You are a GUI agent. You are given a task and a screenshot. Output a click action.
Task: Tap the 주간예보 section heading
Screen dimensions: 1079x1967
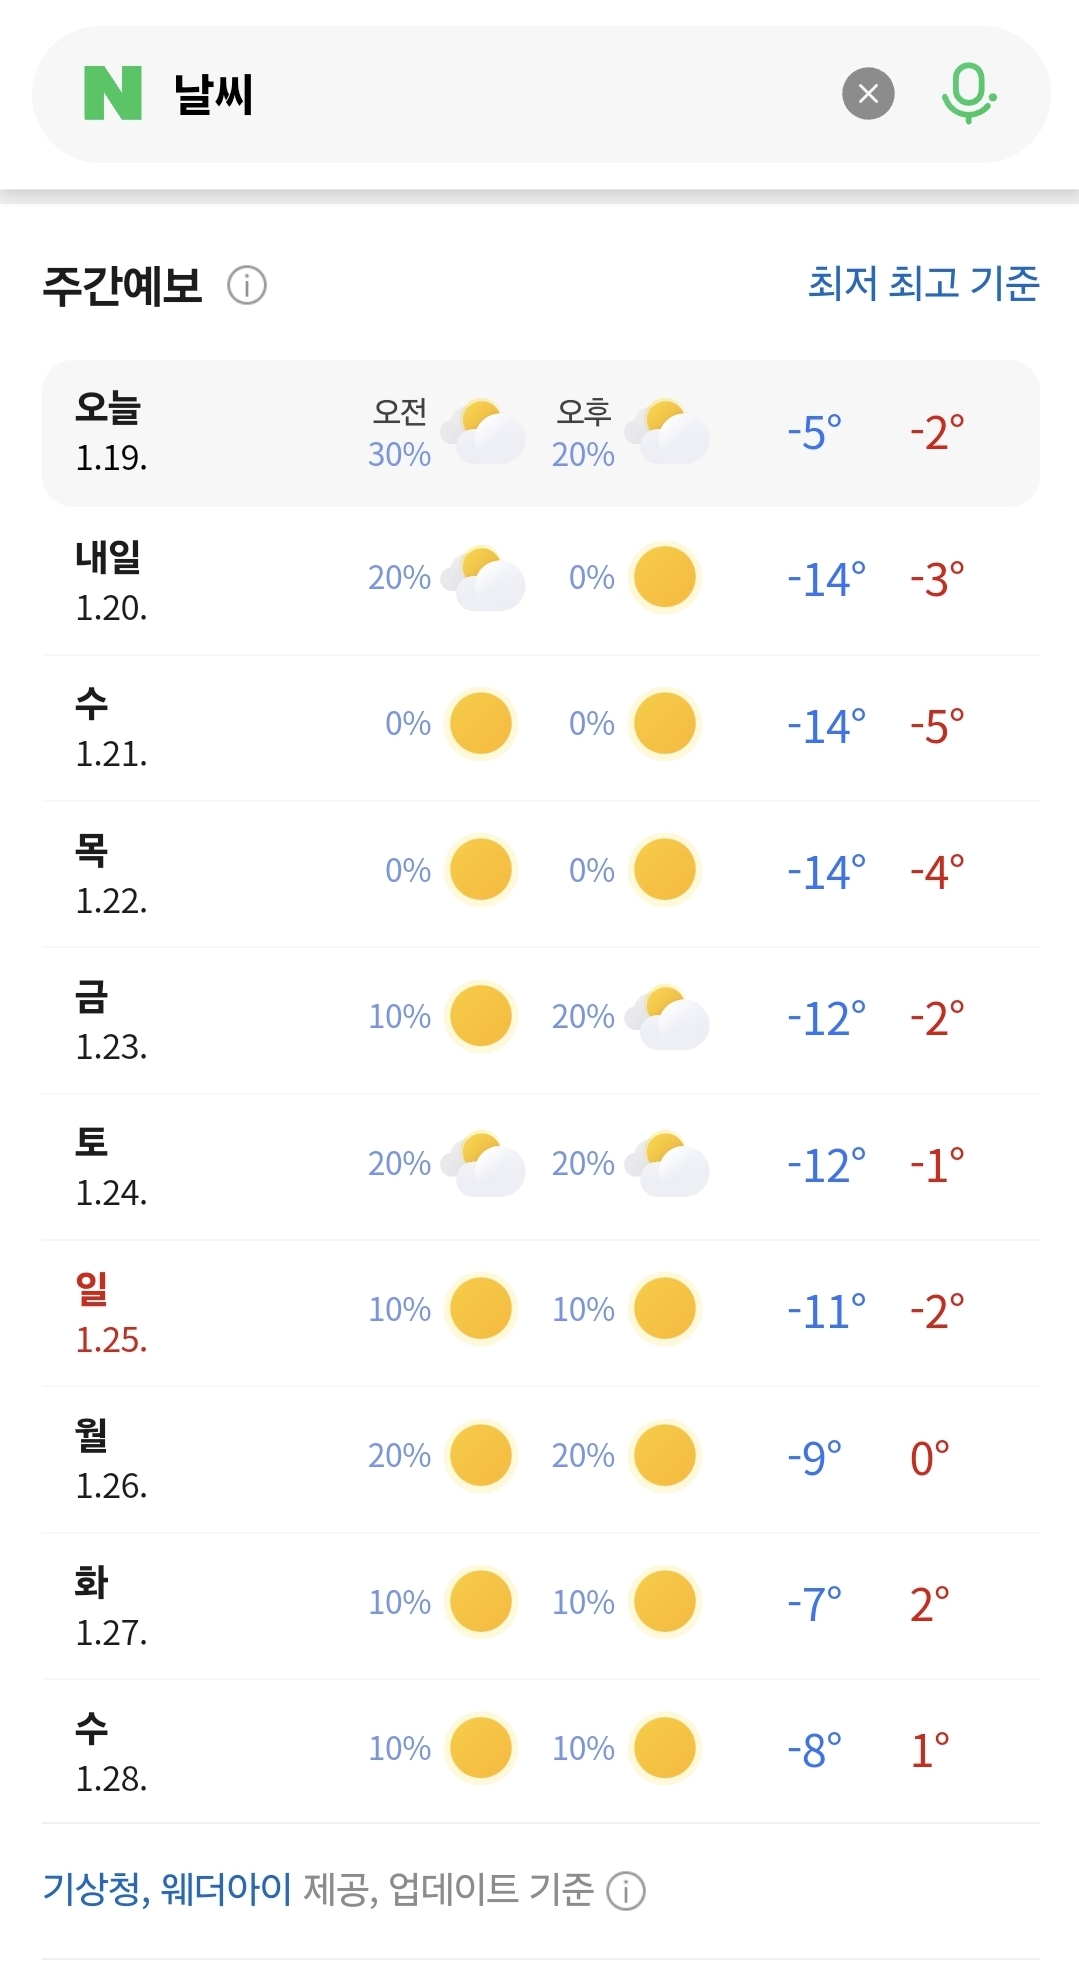pos(122,286)
